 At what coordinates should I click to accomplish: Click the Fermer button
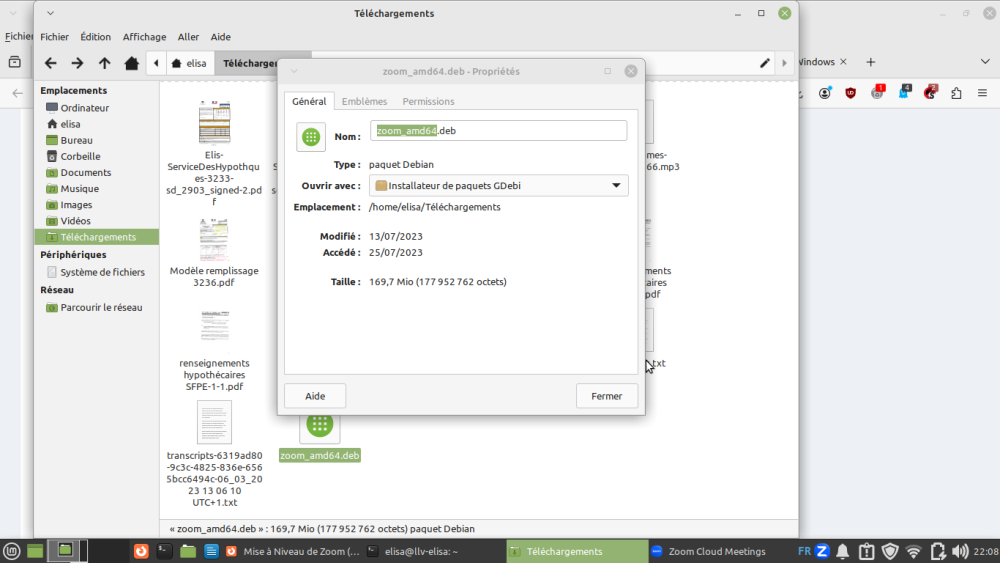click(x=607, y=396)
